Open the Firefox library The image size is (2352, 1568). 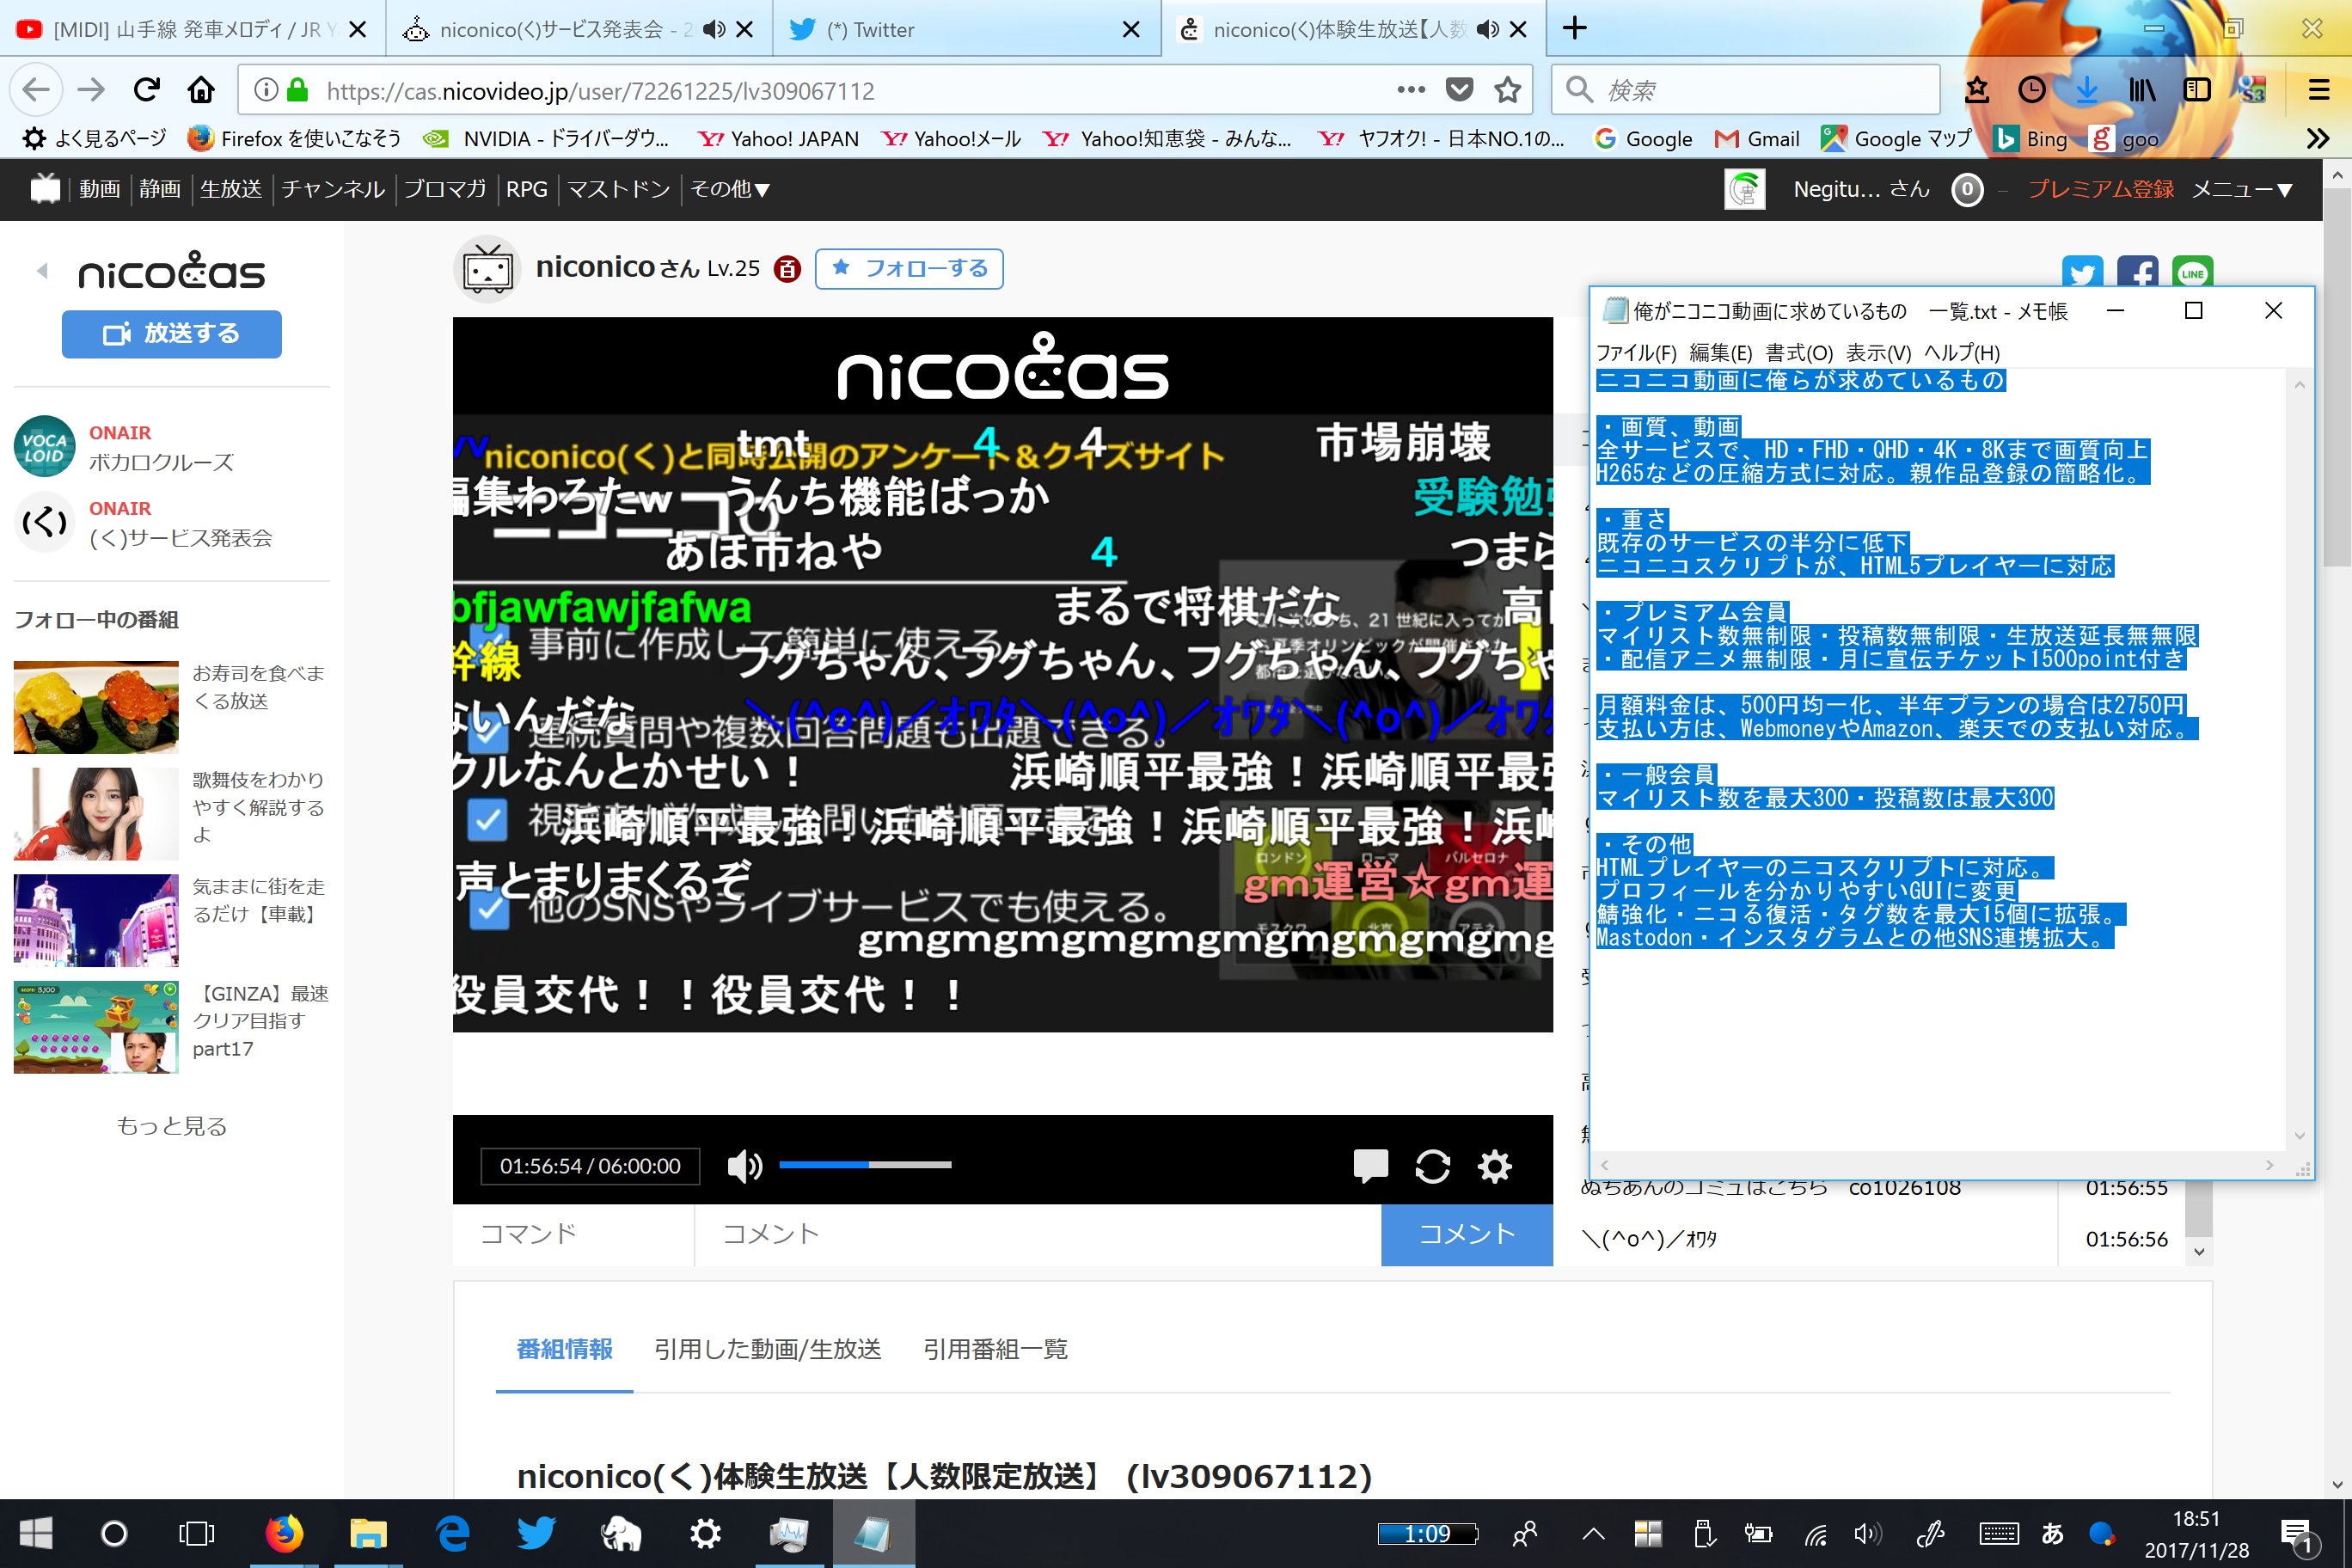click(x=2141, y=90)
